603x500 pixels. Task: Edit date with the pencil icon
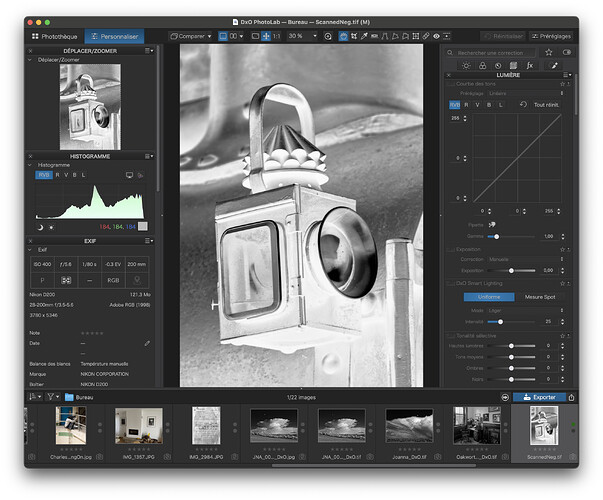click(147, 343)
